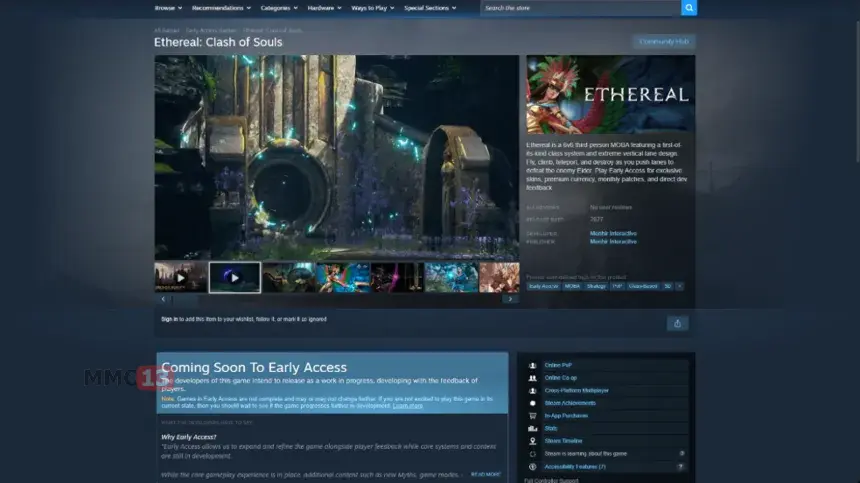This screenshot has width=860, height=483.
Task: Click the Steam Achievements icon
Action: point(533,403)
